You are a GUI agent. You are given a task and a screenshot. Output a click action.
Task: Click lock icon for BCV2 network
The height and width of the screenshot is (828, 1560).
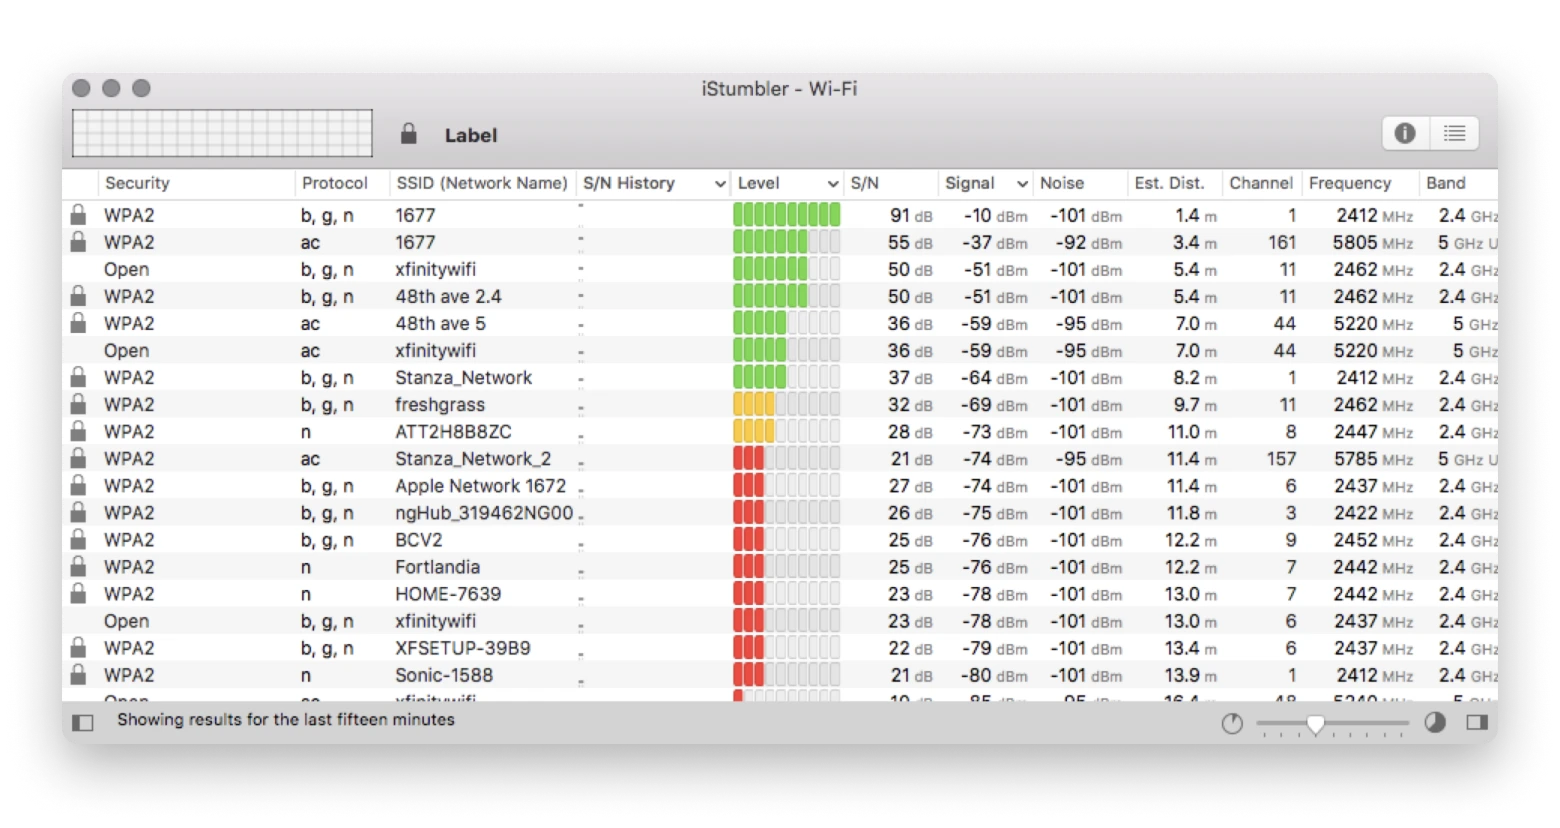78,538
